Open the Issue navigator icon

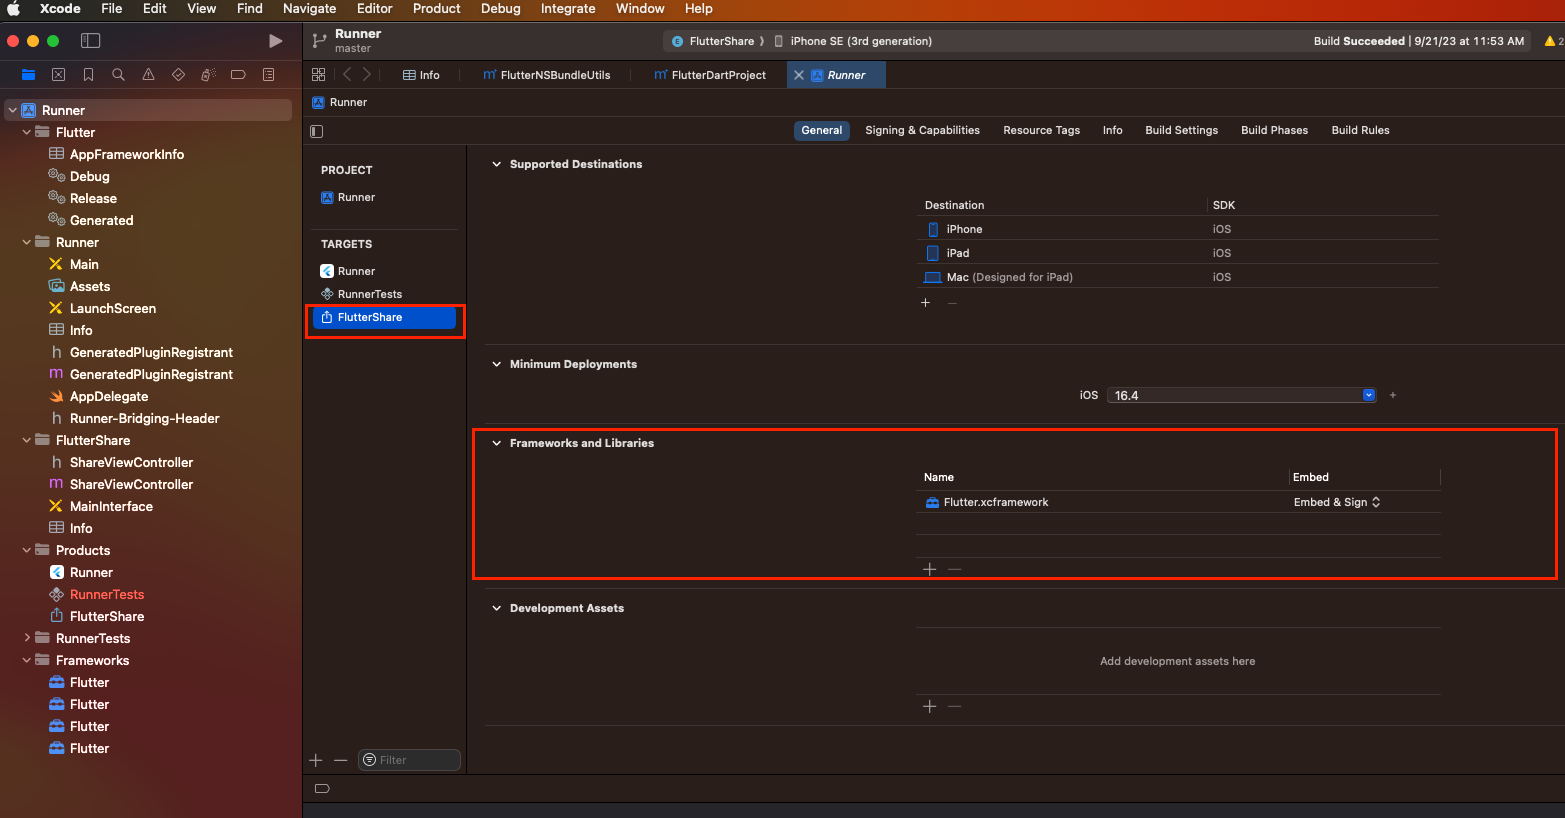tap(148, 74)
